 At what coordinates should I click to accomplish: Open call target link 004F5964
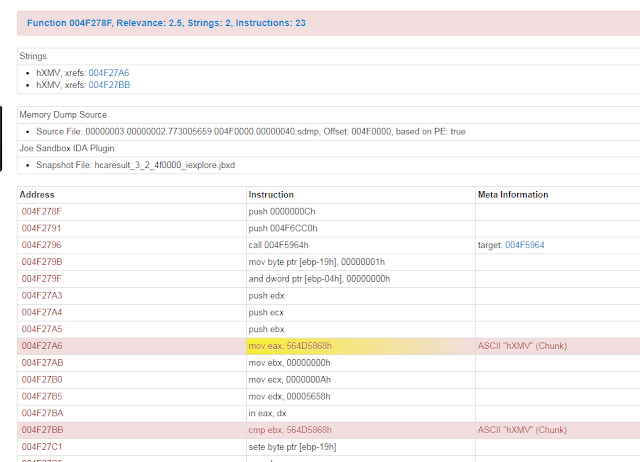coord(525,245)
